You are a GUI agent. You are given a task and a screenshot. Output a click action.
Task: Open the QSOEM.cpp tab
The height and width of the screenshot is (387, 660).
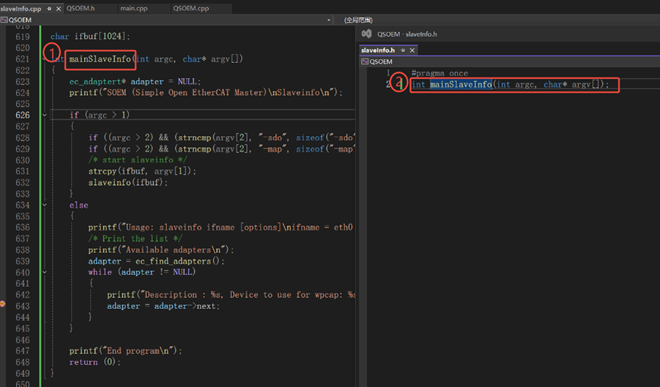click(191, 8)
